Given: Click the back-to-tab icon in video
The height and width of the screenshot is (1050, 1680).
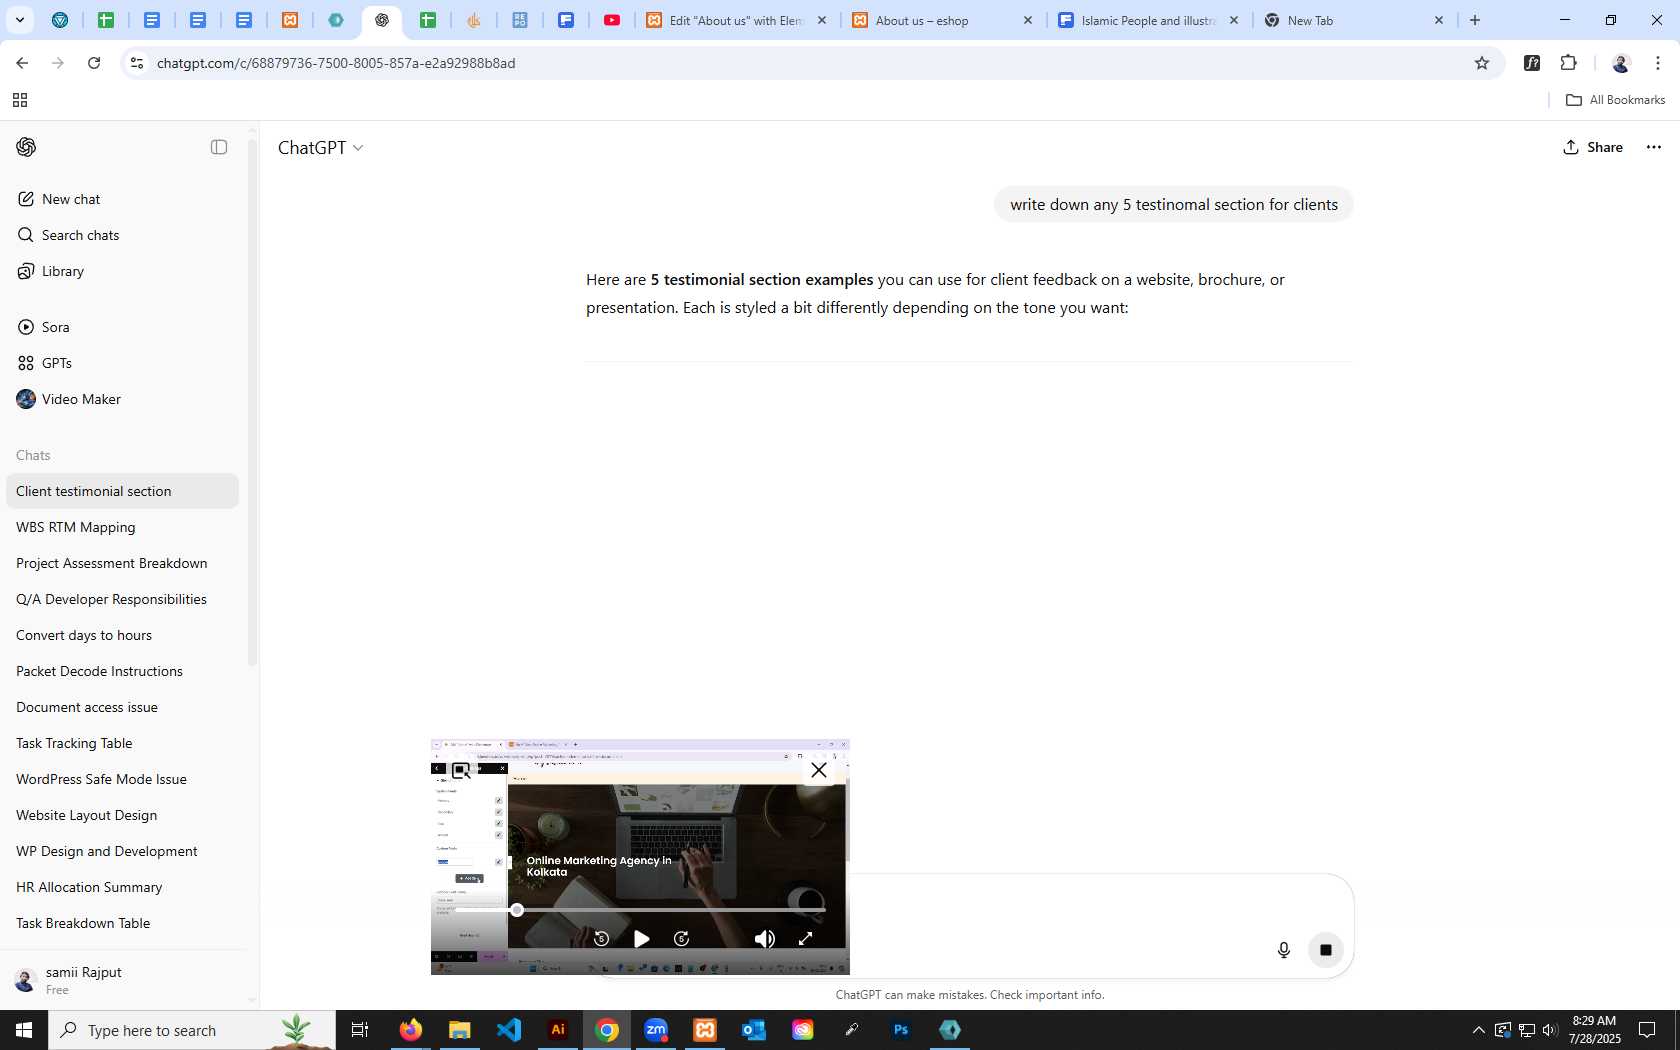Looking at the screenshot, I should point(461,771).
